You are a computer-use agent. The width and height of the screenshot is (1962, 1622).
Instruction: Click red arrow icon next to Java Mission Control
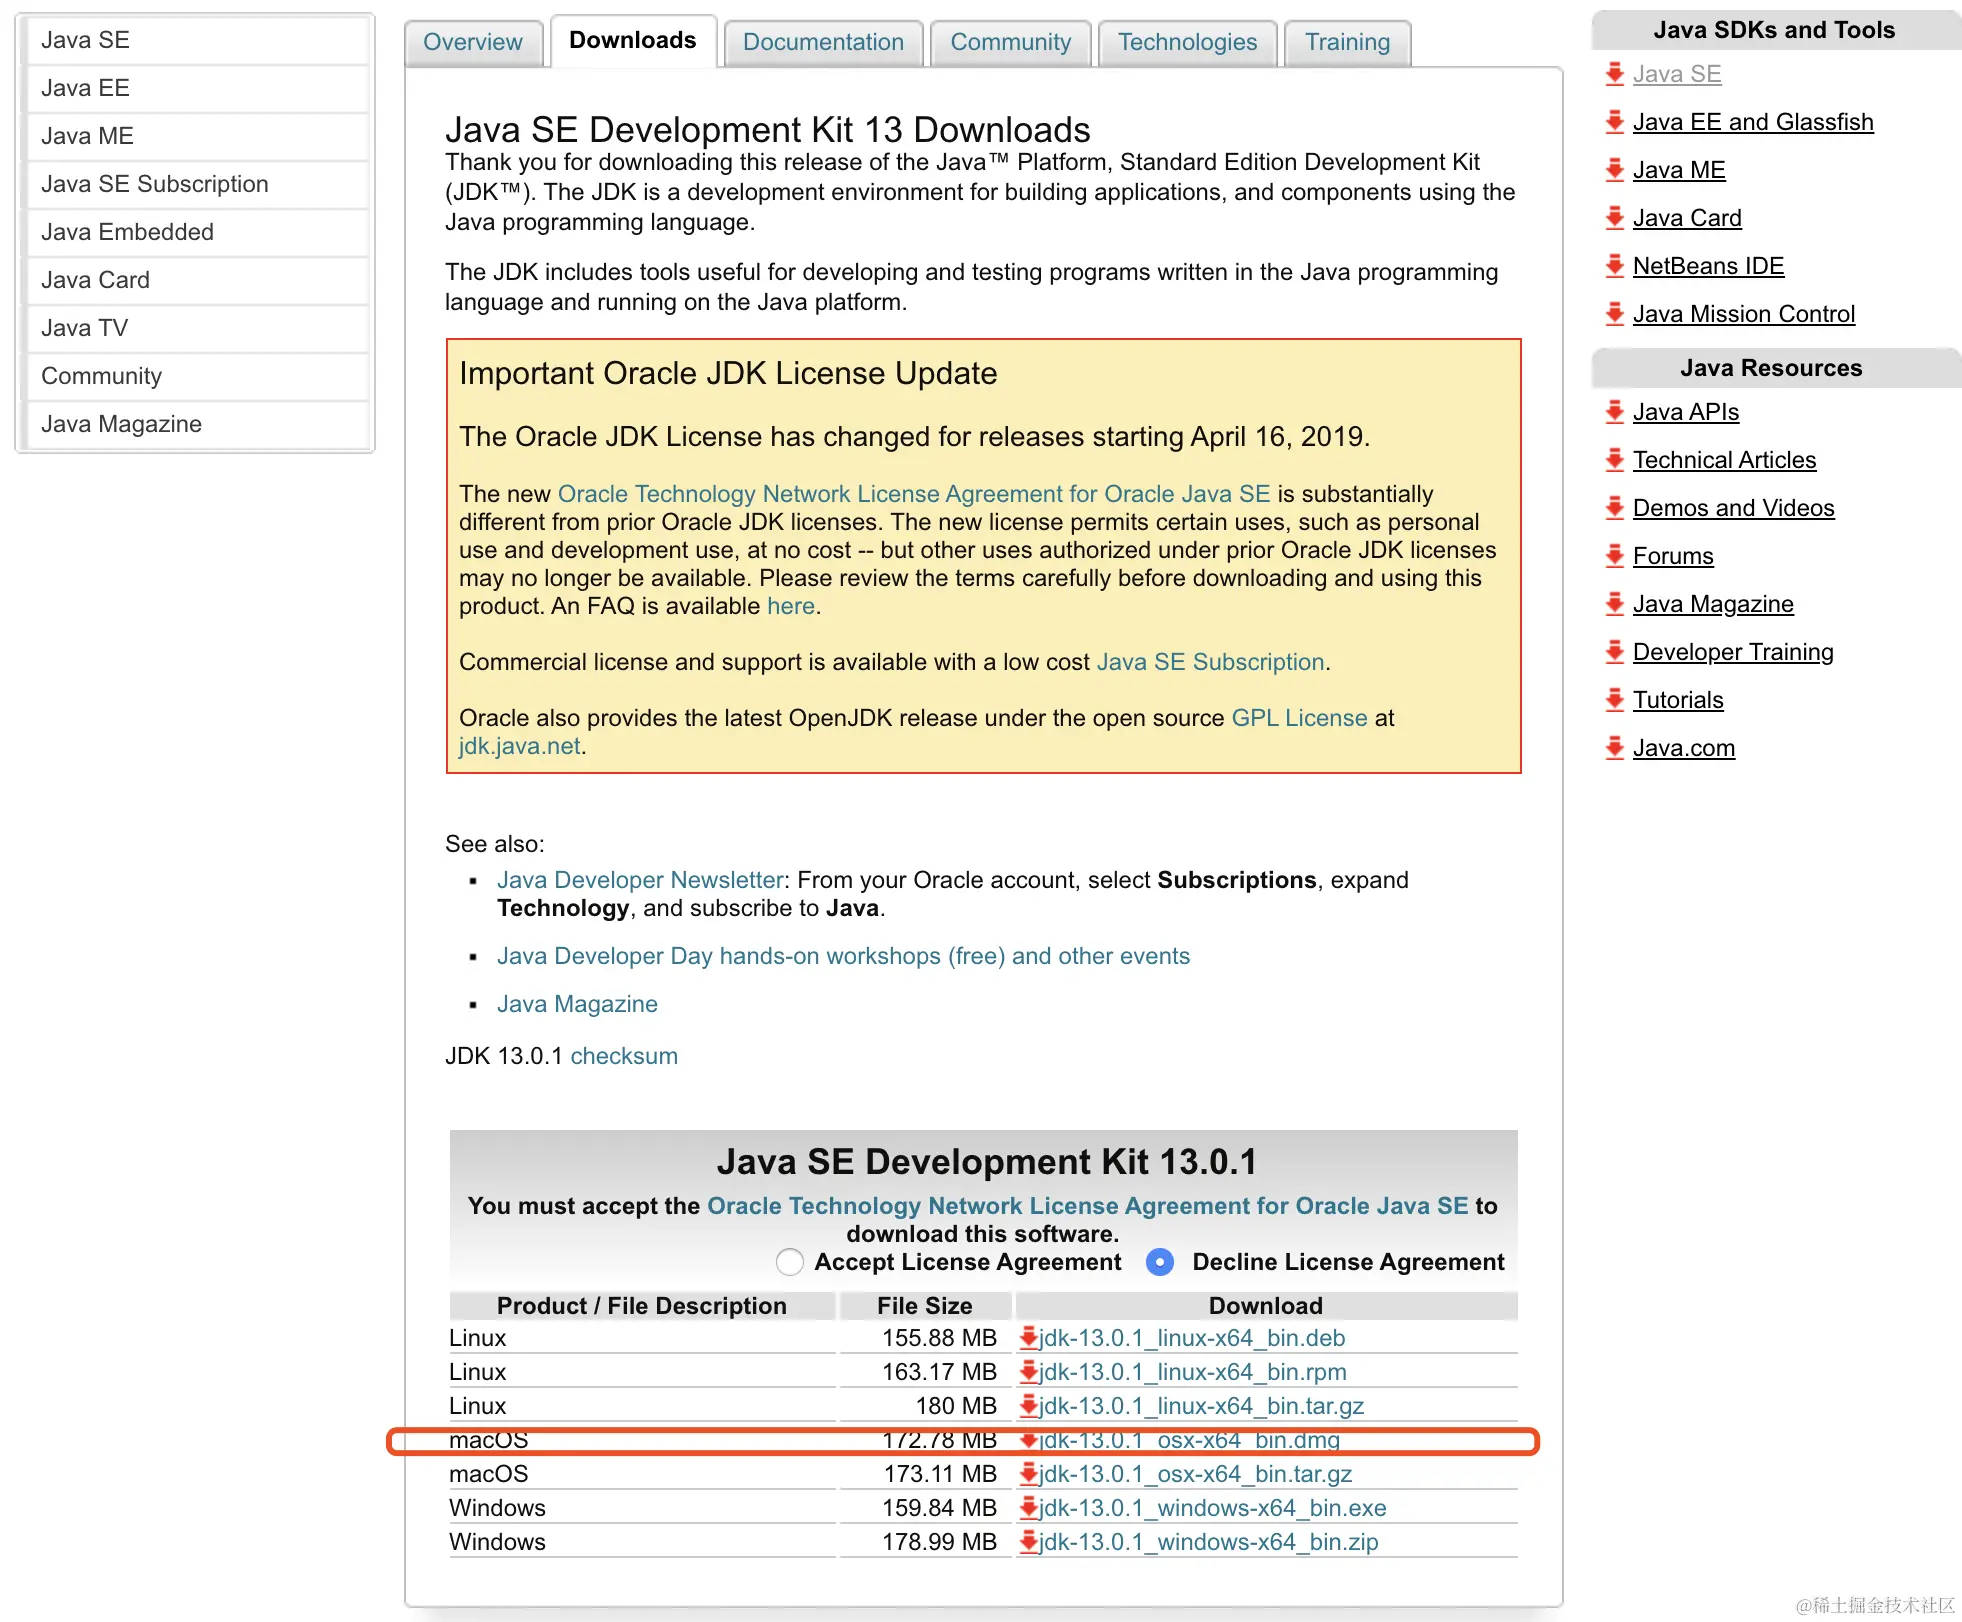1614,314
